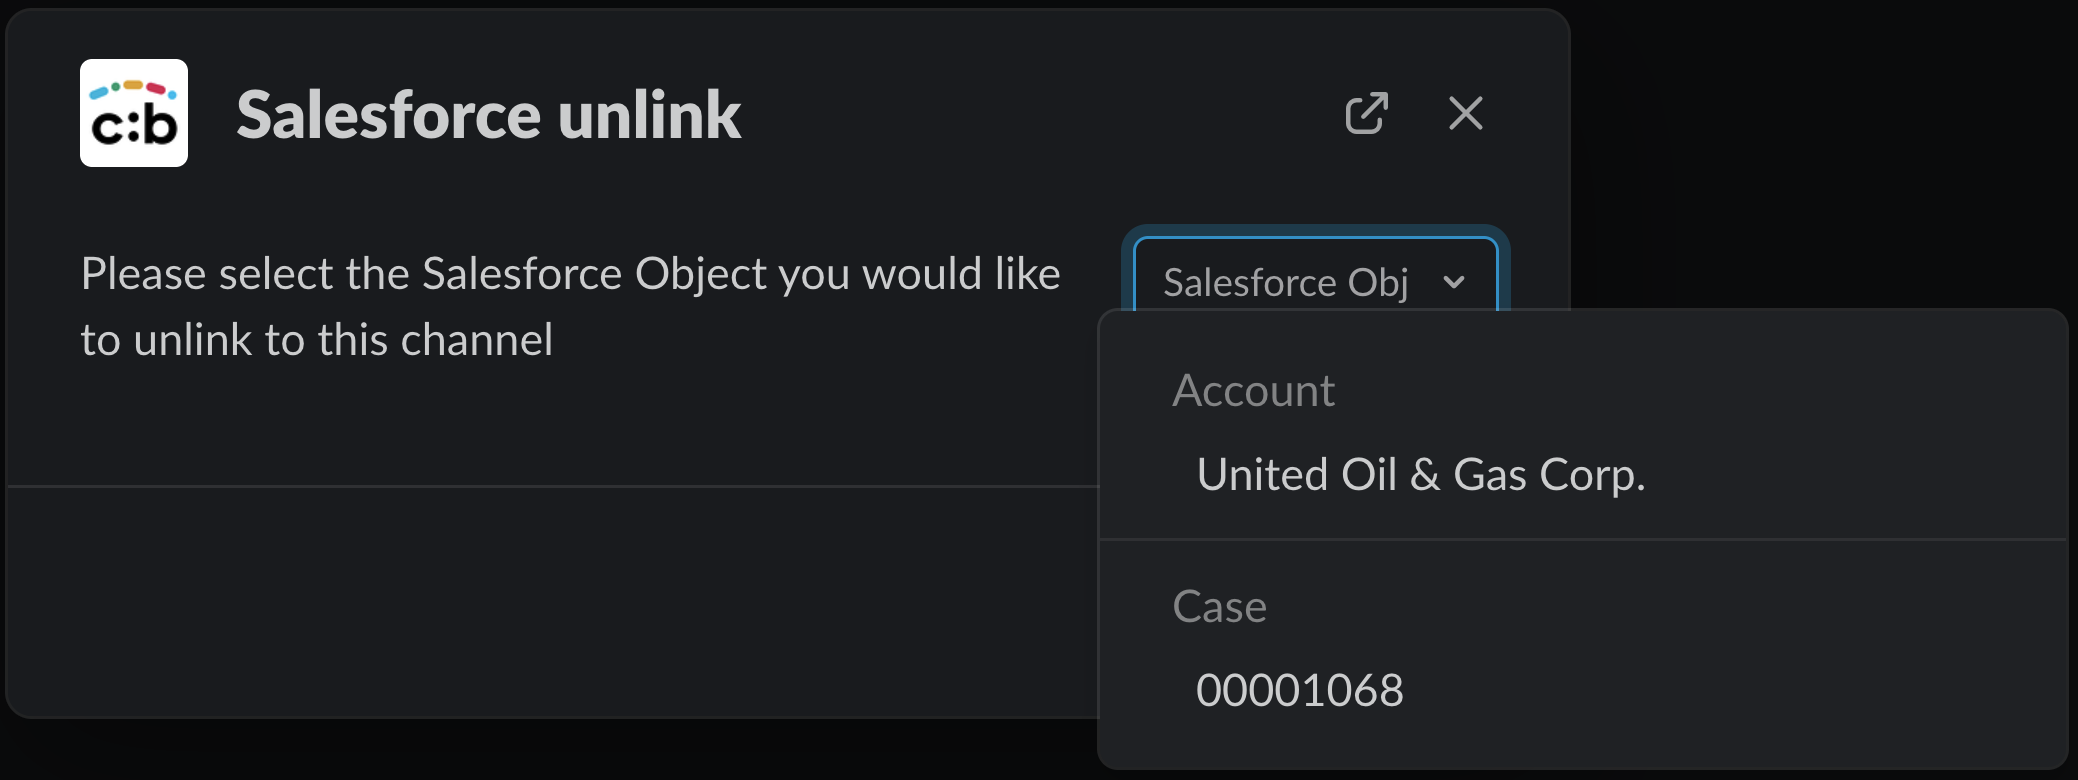Click the dark backdrop outside the modal
This screenshot has width=2078, height=780.
pyautogui.click(x=1820, y=150)
